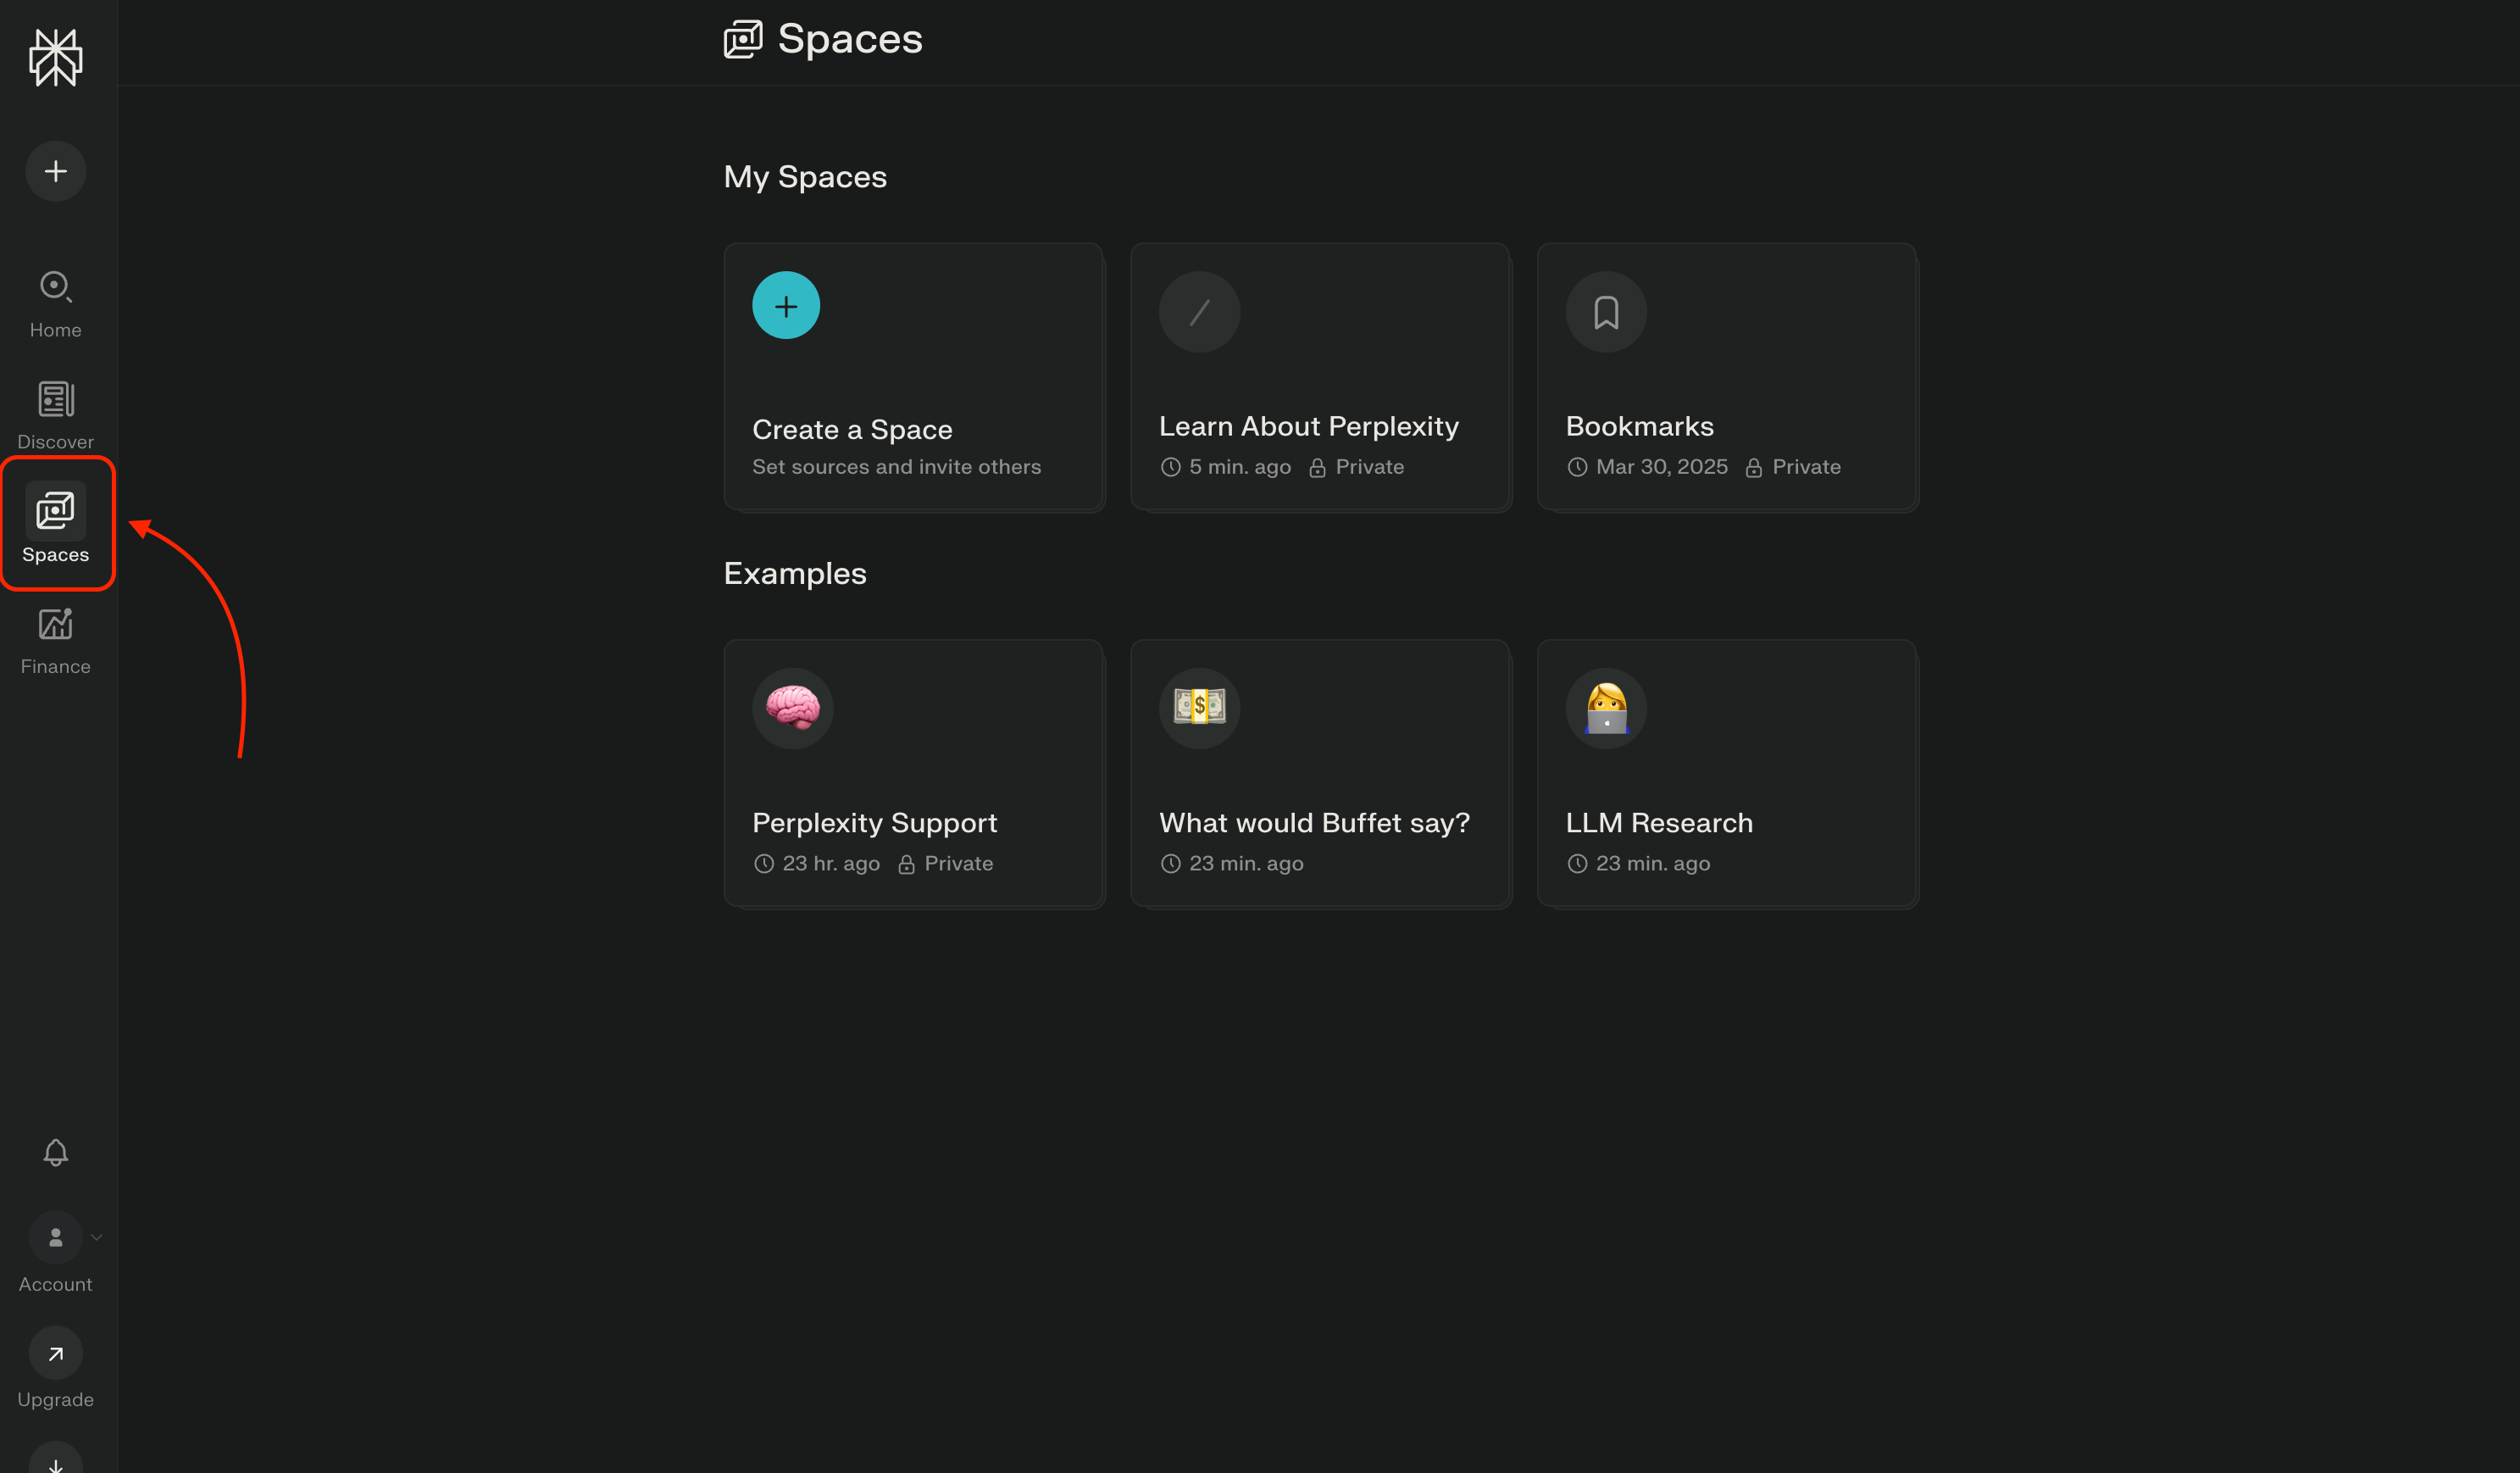2520x1473 pixels.
Task: Open the Create a Space card
Action: point(913,377)
